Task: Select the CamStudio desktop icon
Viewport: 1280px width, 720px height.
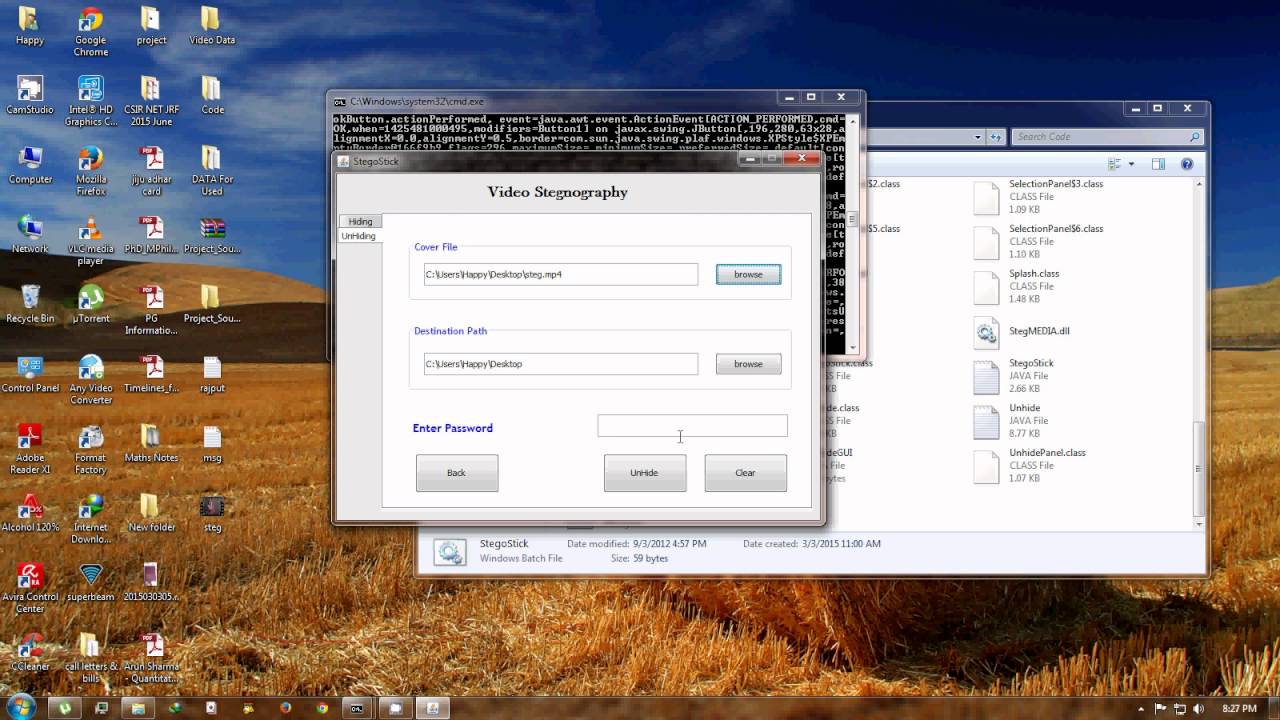Action: point(30,95)
